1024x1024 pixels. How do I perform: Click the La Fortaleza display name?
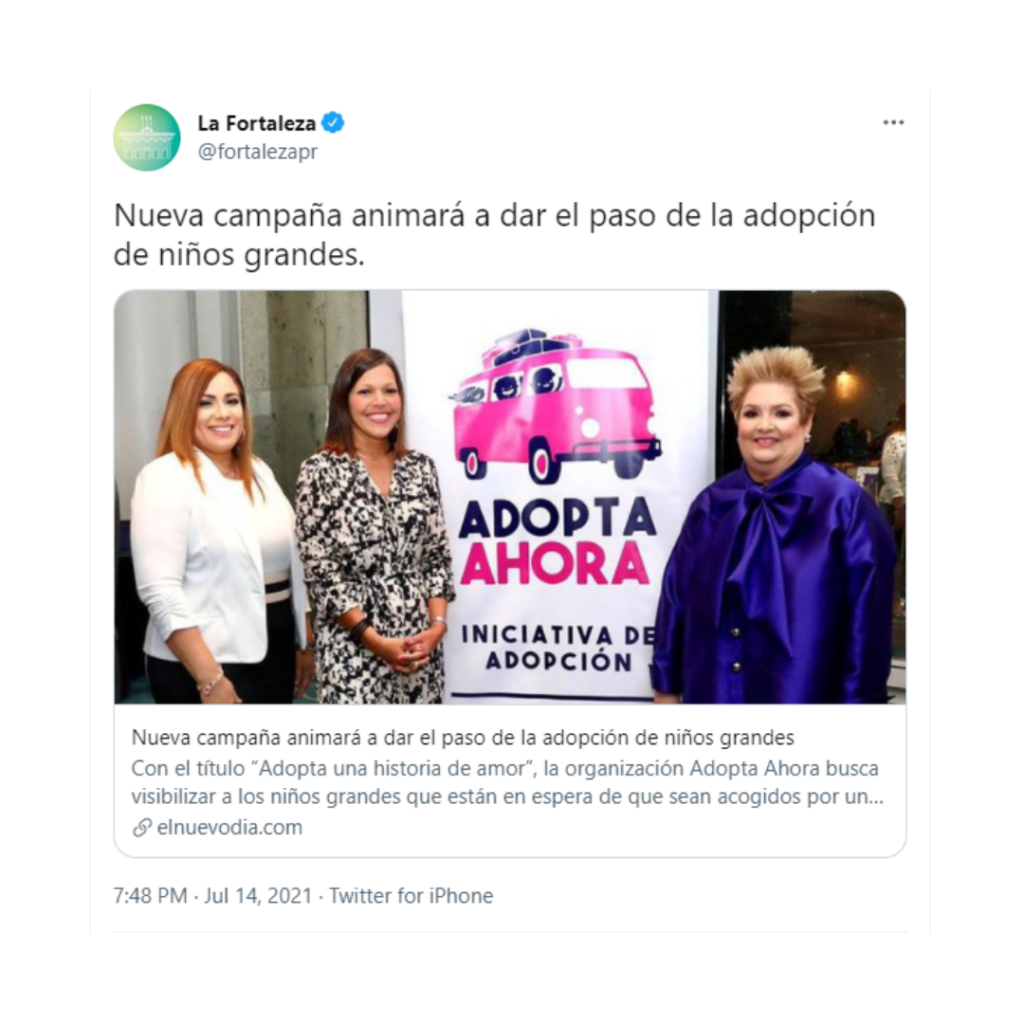[257, 123]
